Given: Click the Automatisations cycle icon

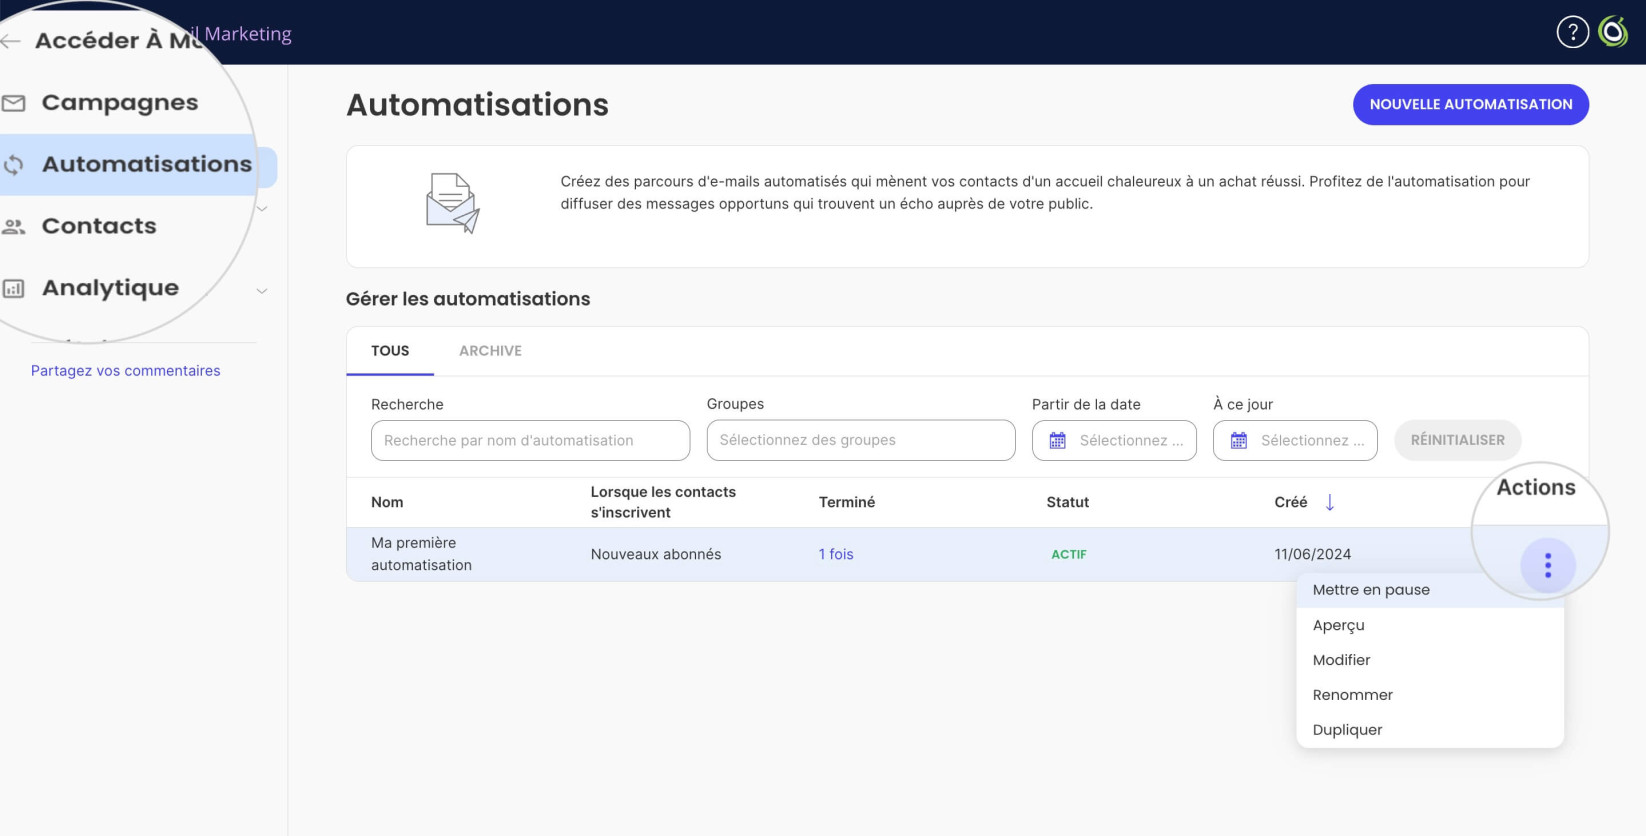Looking at the screenshot, I should [13, 165].
